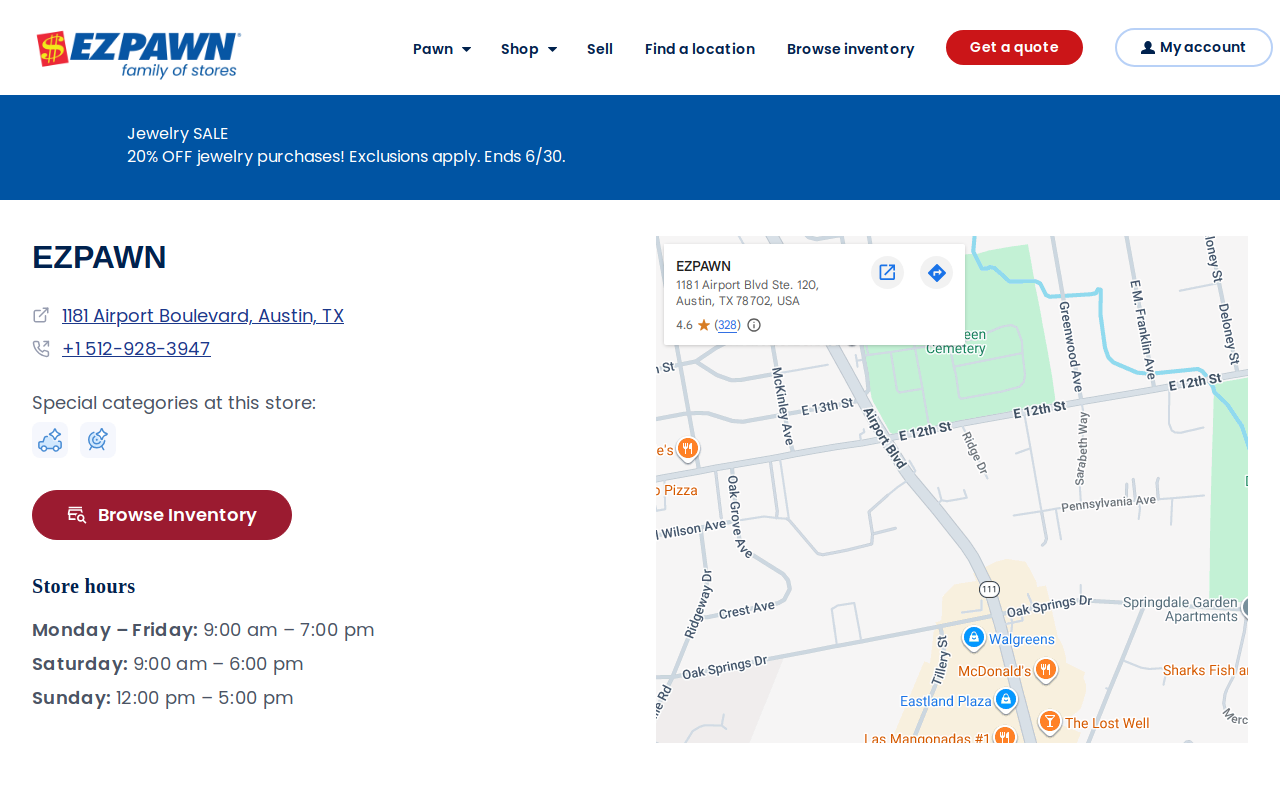Screen dimensions: 1280x800
Task: Click the phone icon beside phone number
Action: [x=41, y=349]
